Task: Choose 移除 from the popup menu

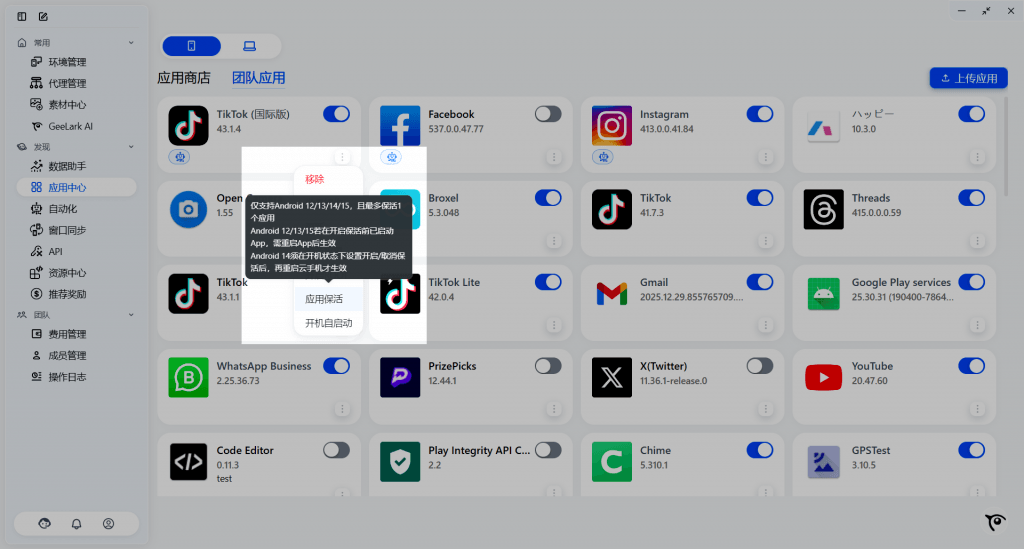Action: click(x=315, y=179)
